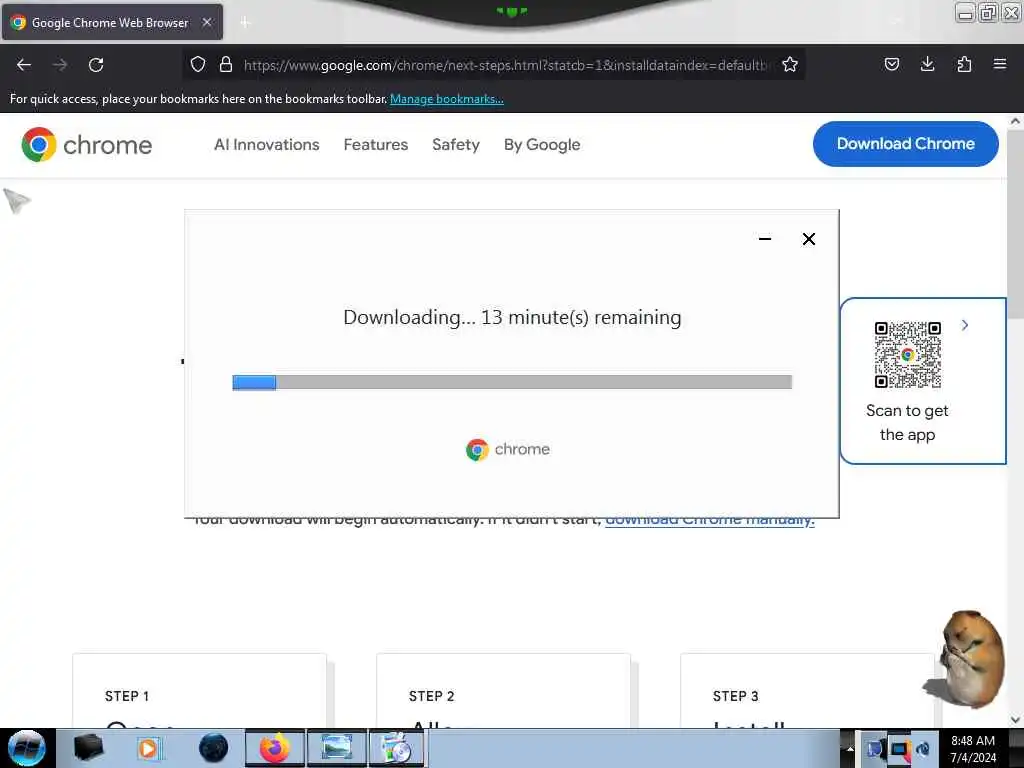Open the Safety menu item

(456, 144)
